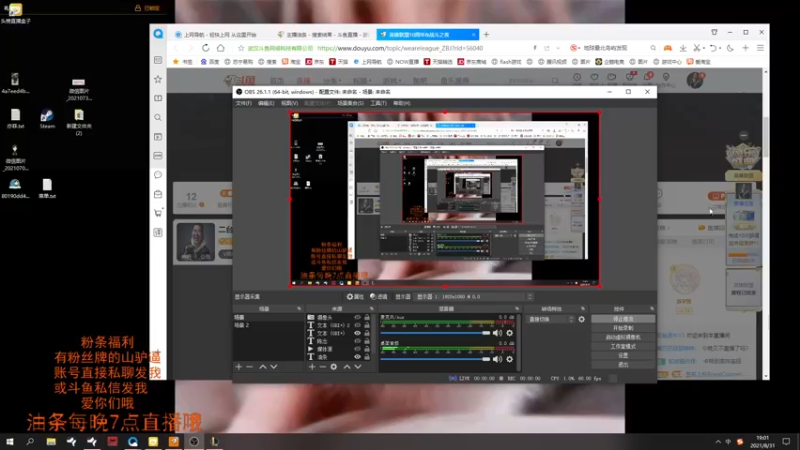This screenshot has width=800, height=450.
Task: Toggle lock on 油条 source
Action: point(367,357)
